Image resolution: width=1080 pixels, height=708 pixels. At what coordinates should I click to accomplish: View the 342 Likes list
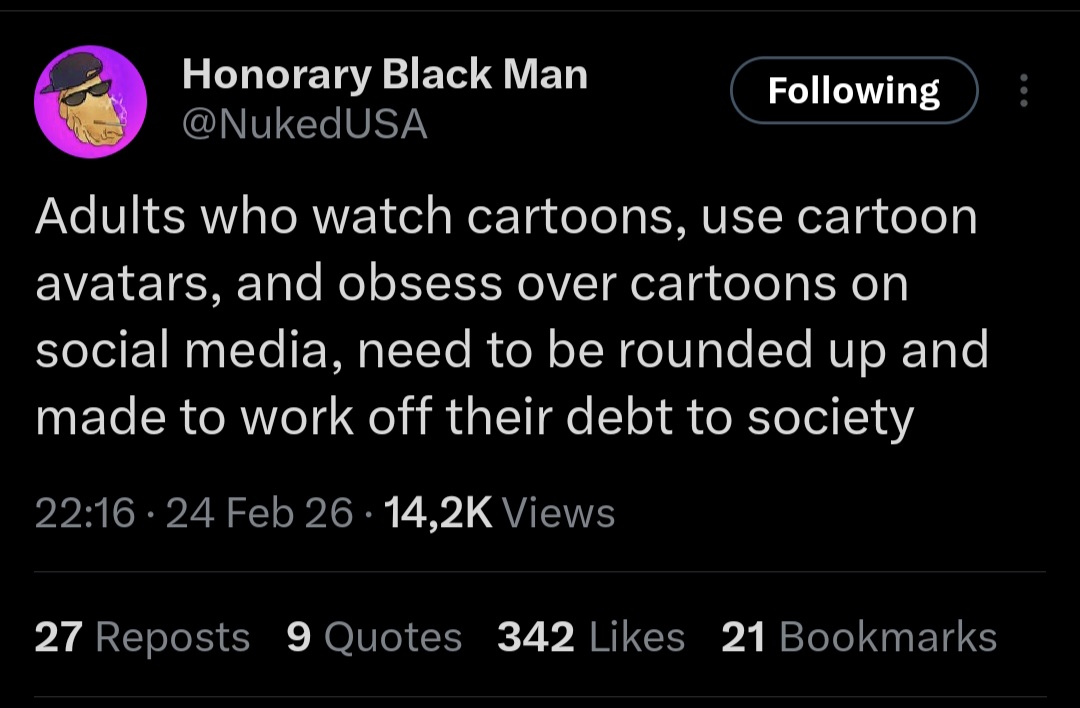tap(591, 637)
